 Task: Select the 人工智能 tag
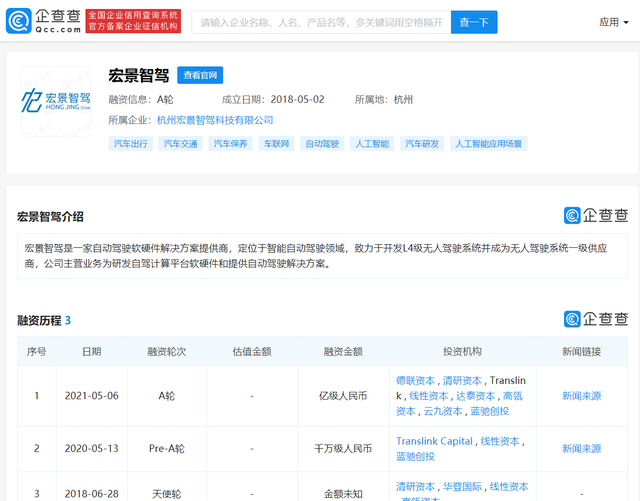click(x=372, y=144)
